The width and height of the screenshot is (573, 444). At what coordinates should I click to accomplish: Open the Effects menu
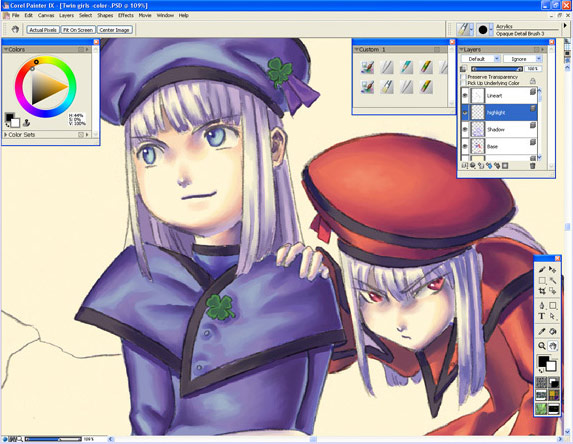(126, 15)
